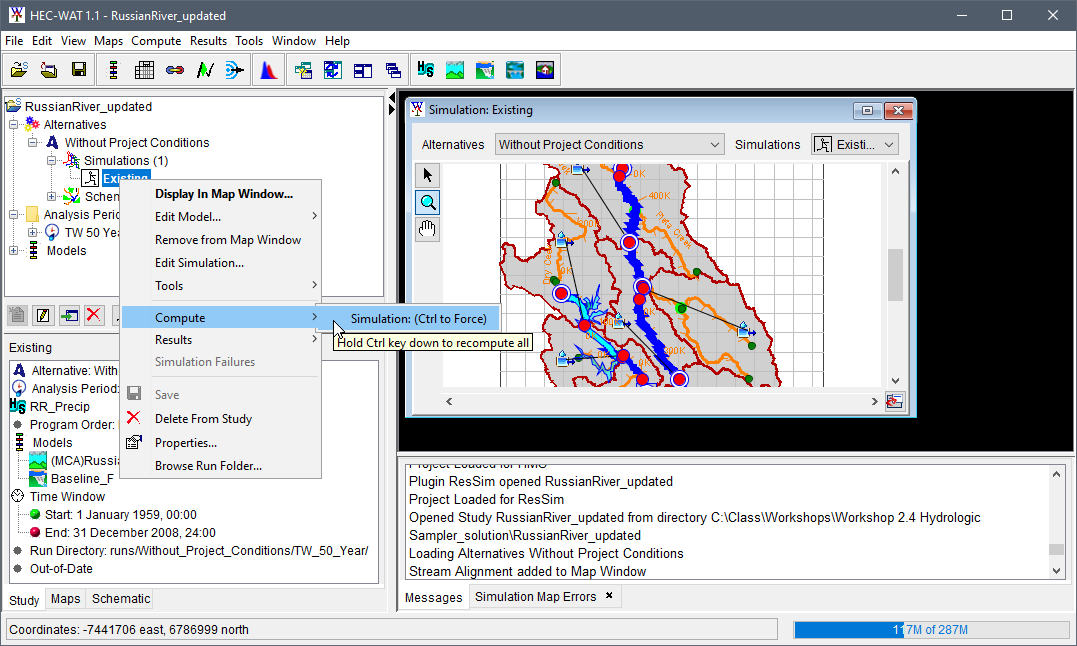This screenshot has height=646, width=1077.
Task: Click the memory usage progress bar
Action: point(931,630)
